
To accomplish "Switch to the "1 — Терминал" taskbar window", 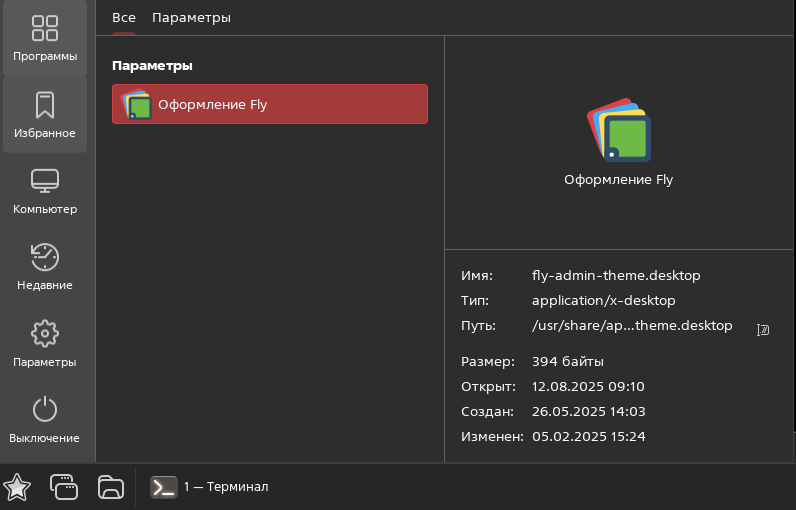I will click(210, 487).
